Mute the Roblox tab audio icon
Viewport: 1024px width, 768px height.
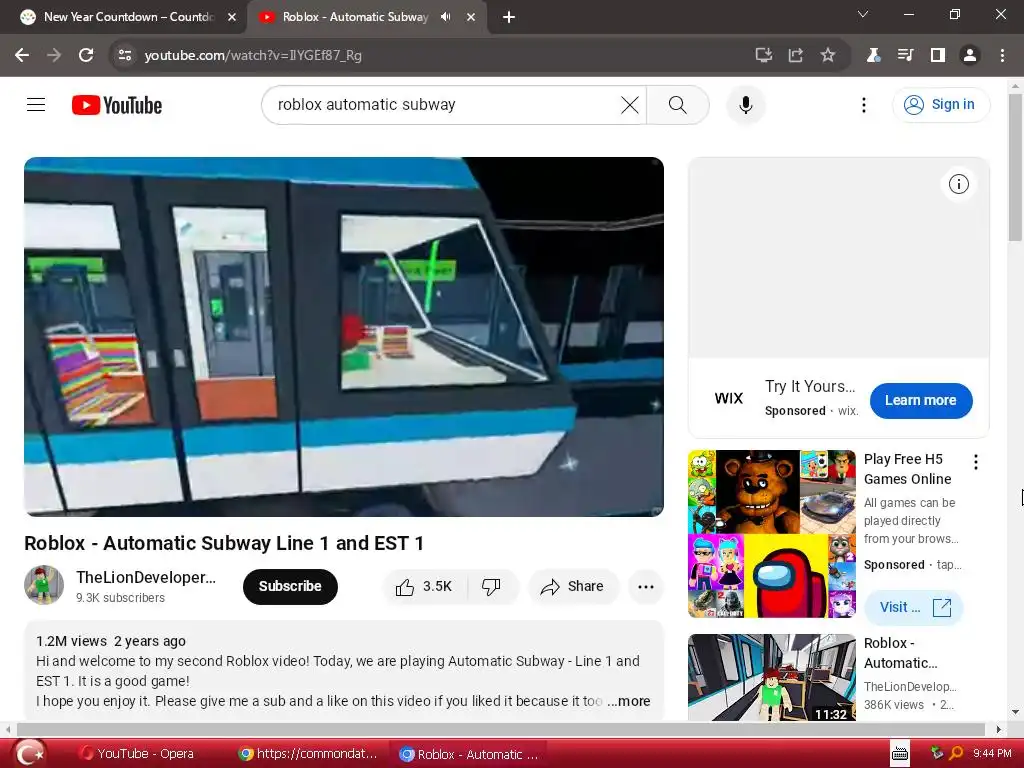445,17
